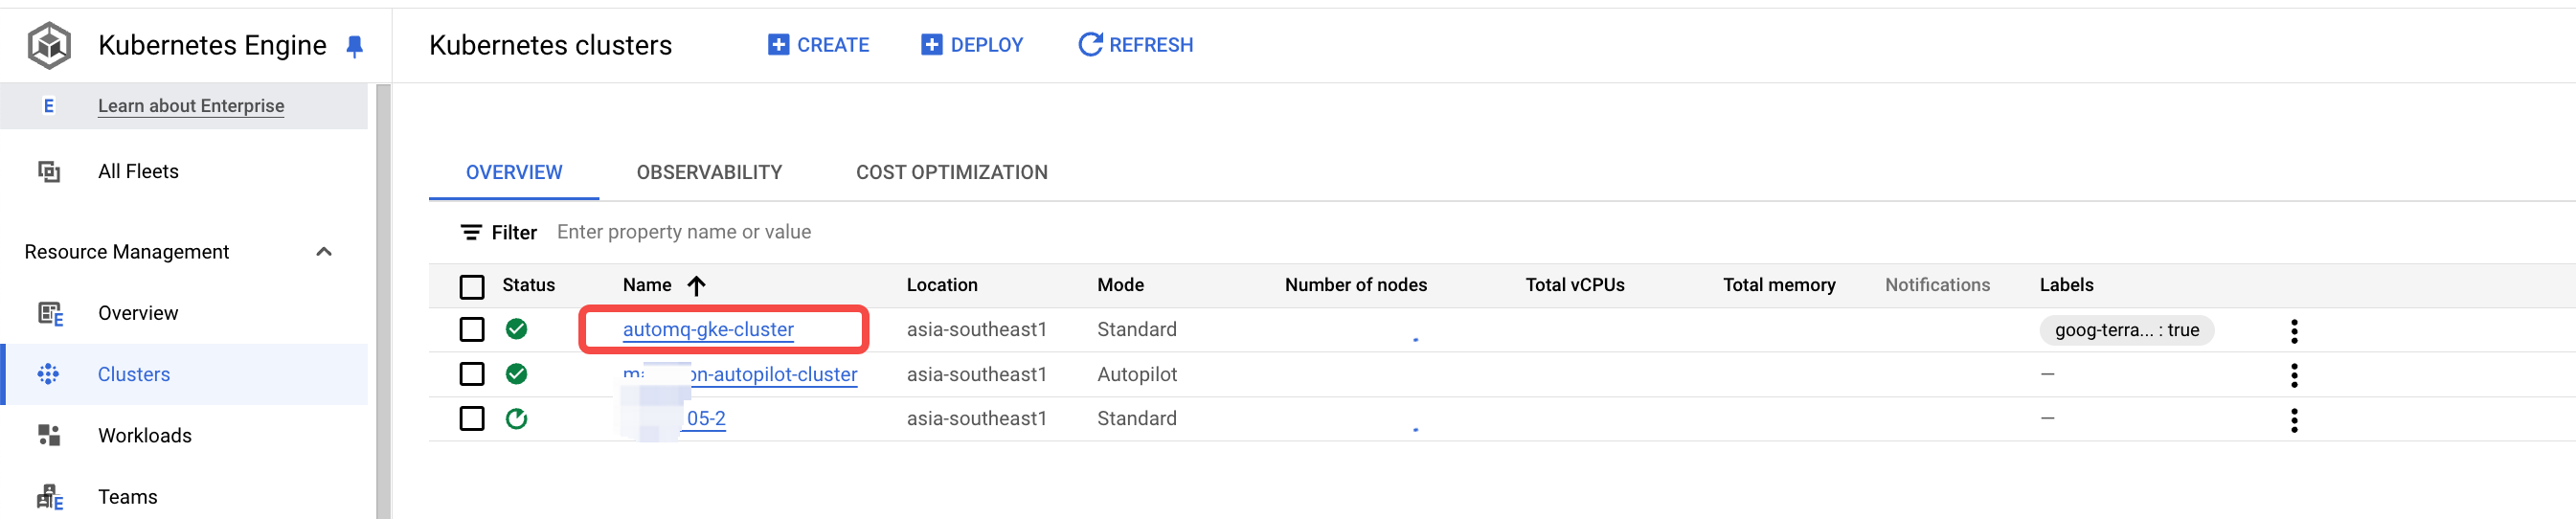The width and height of the screenshot is (2576, 519).
Task: Click the Kubernetes Engine hexagon logo
Action: tap(49, 45)
